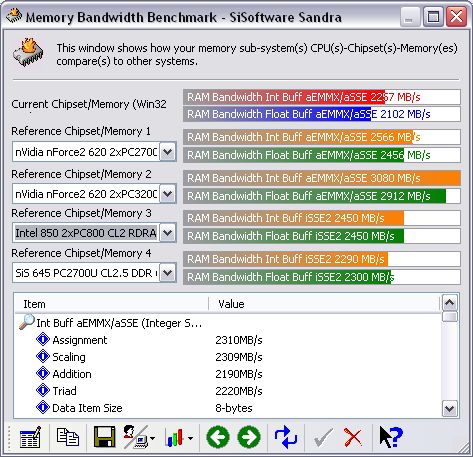Viewport: 473px width, 457px height.
Task: Click the green Float Buff 2456 MB/s bar
Action: 322,155
